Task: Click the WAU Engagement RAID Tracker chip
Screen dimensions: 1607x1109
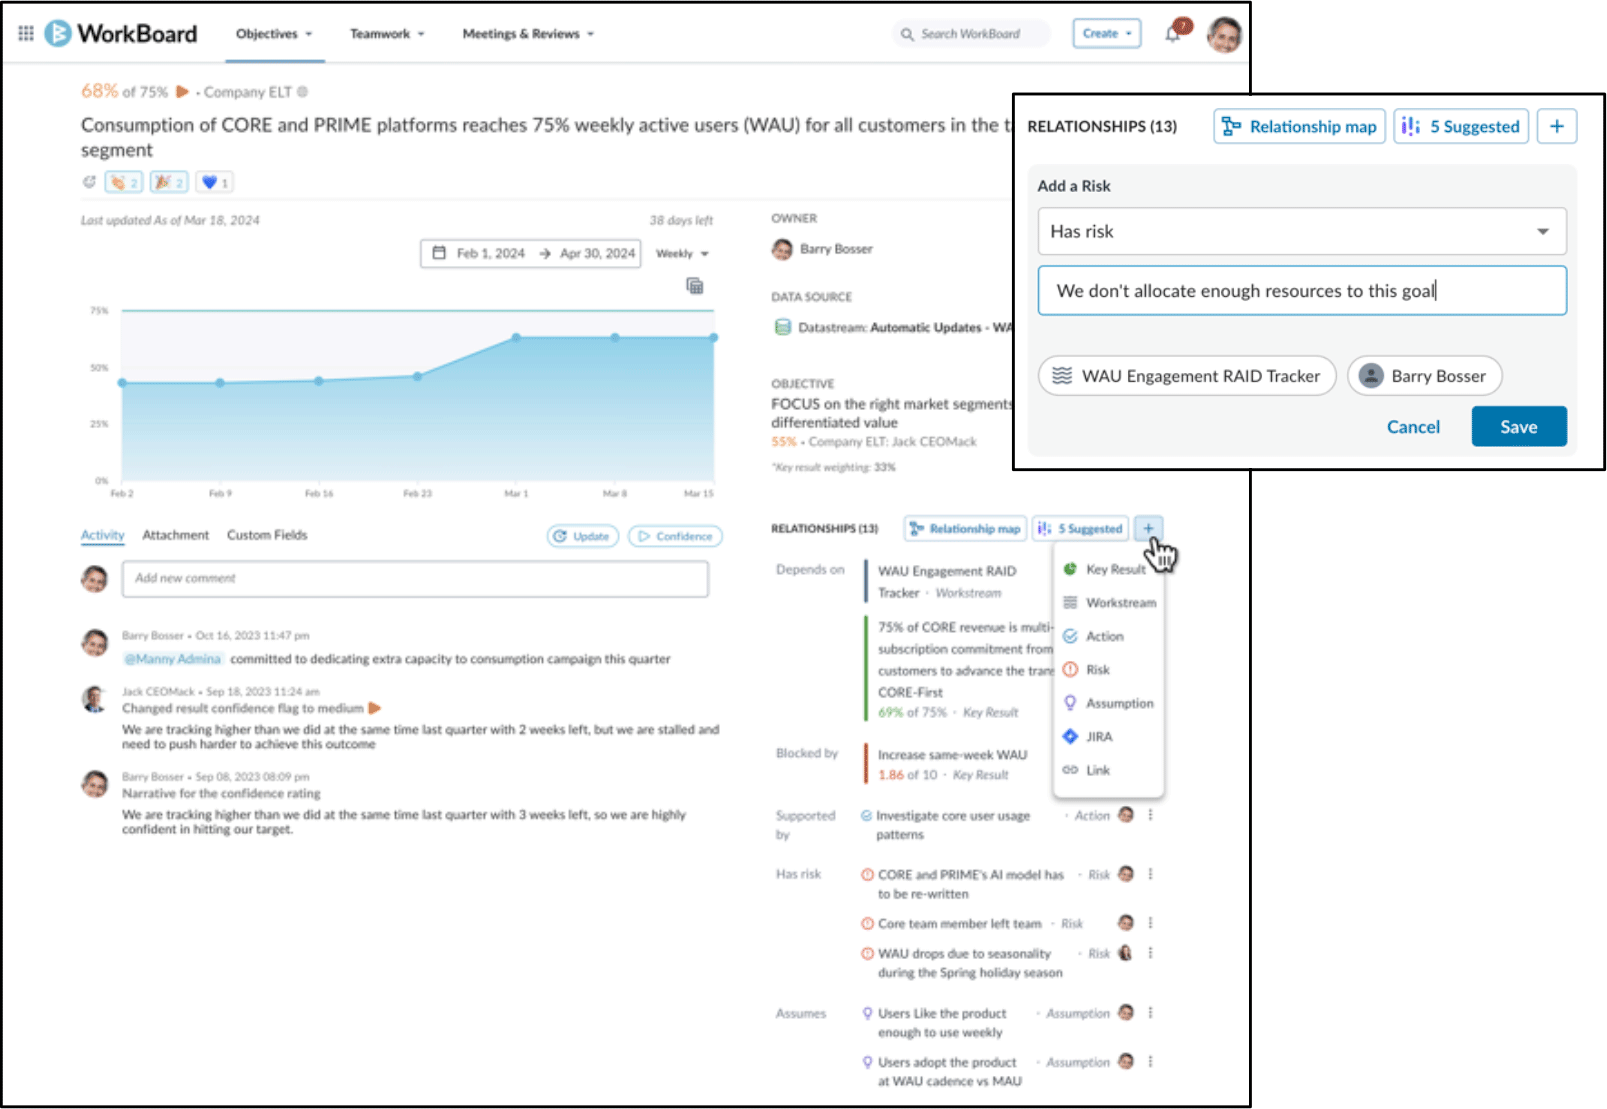Action: coord(1187,376)
